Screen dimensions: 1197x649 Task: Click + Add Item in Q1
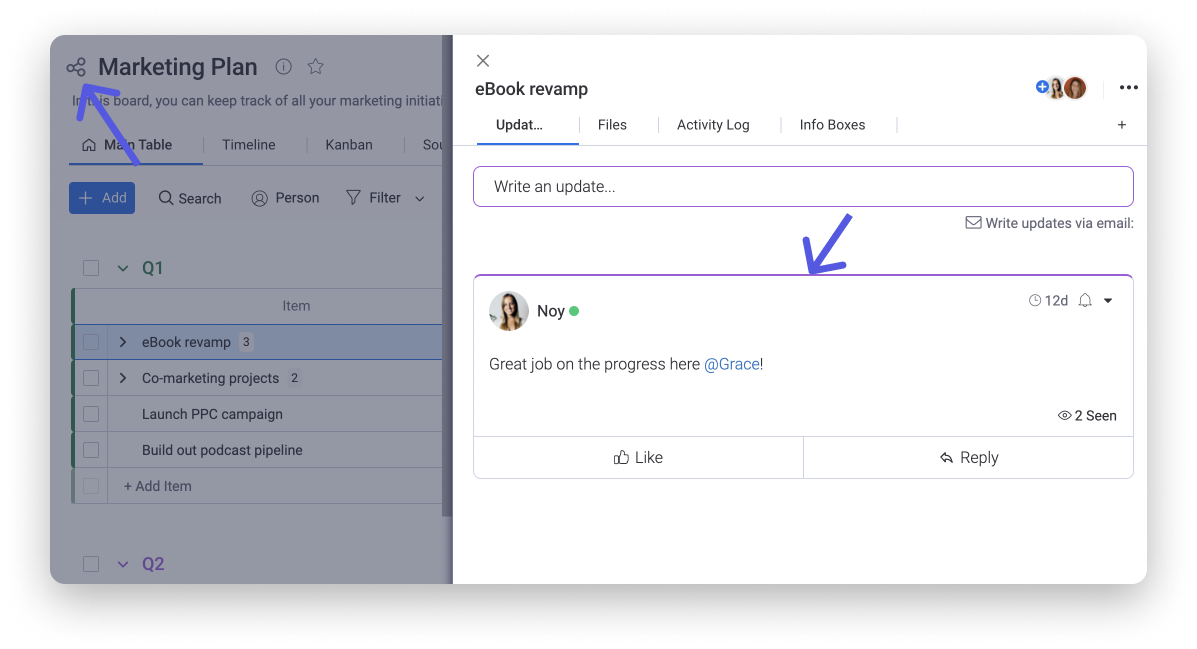pyautogui.click(x=158, y=486)
